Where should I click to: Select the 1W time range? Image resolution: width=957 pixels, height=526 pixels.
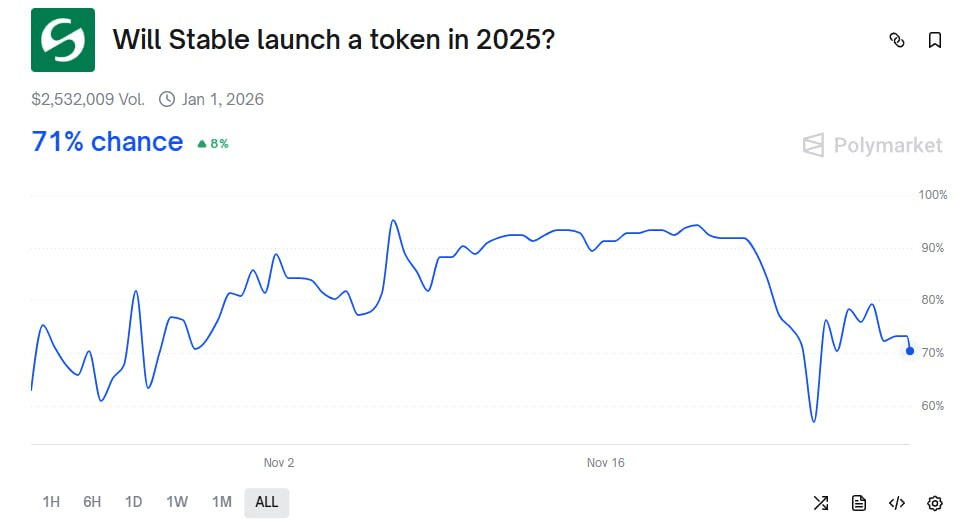[x=177, y=502]
